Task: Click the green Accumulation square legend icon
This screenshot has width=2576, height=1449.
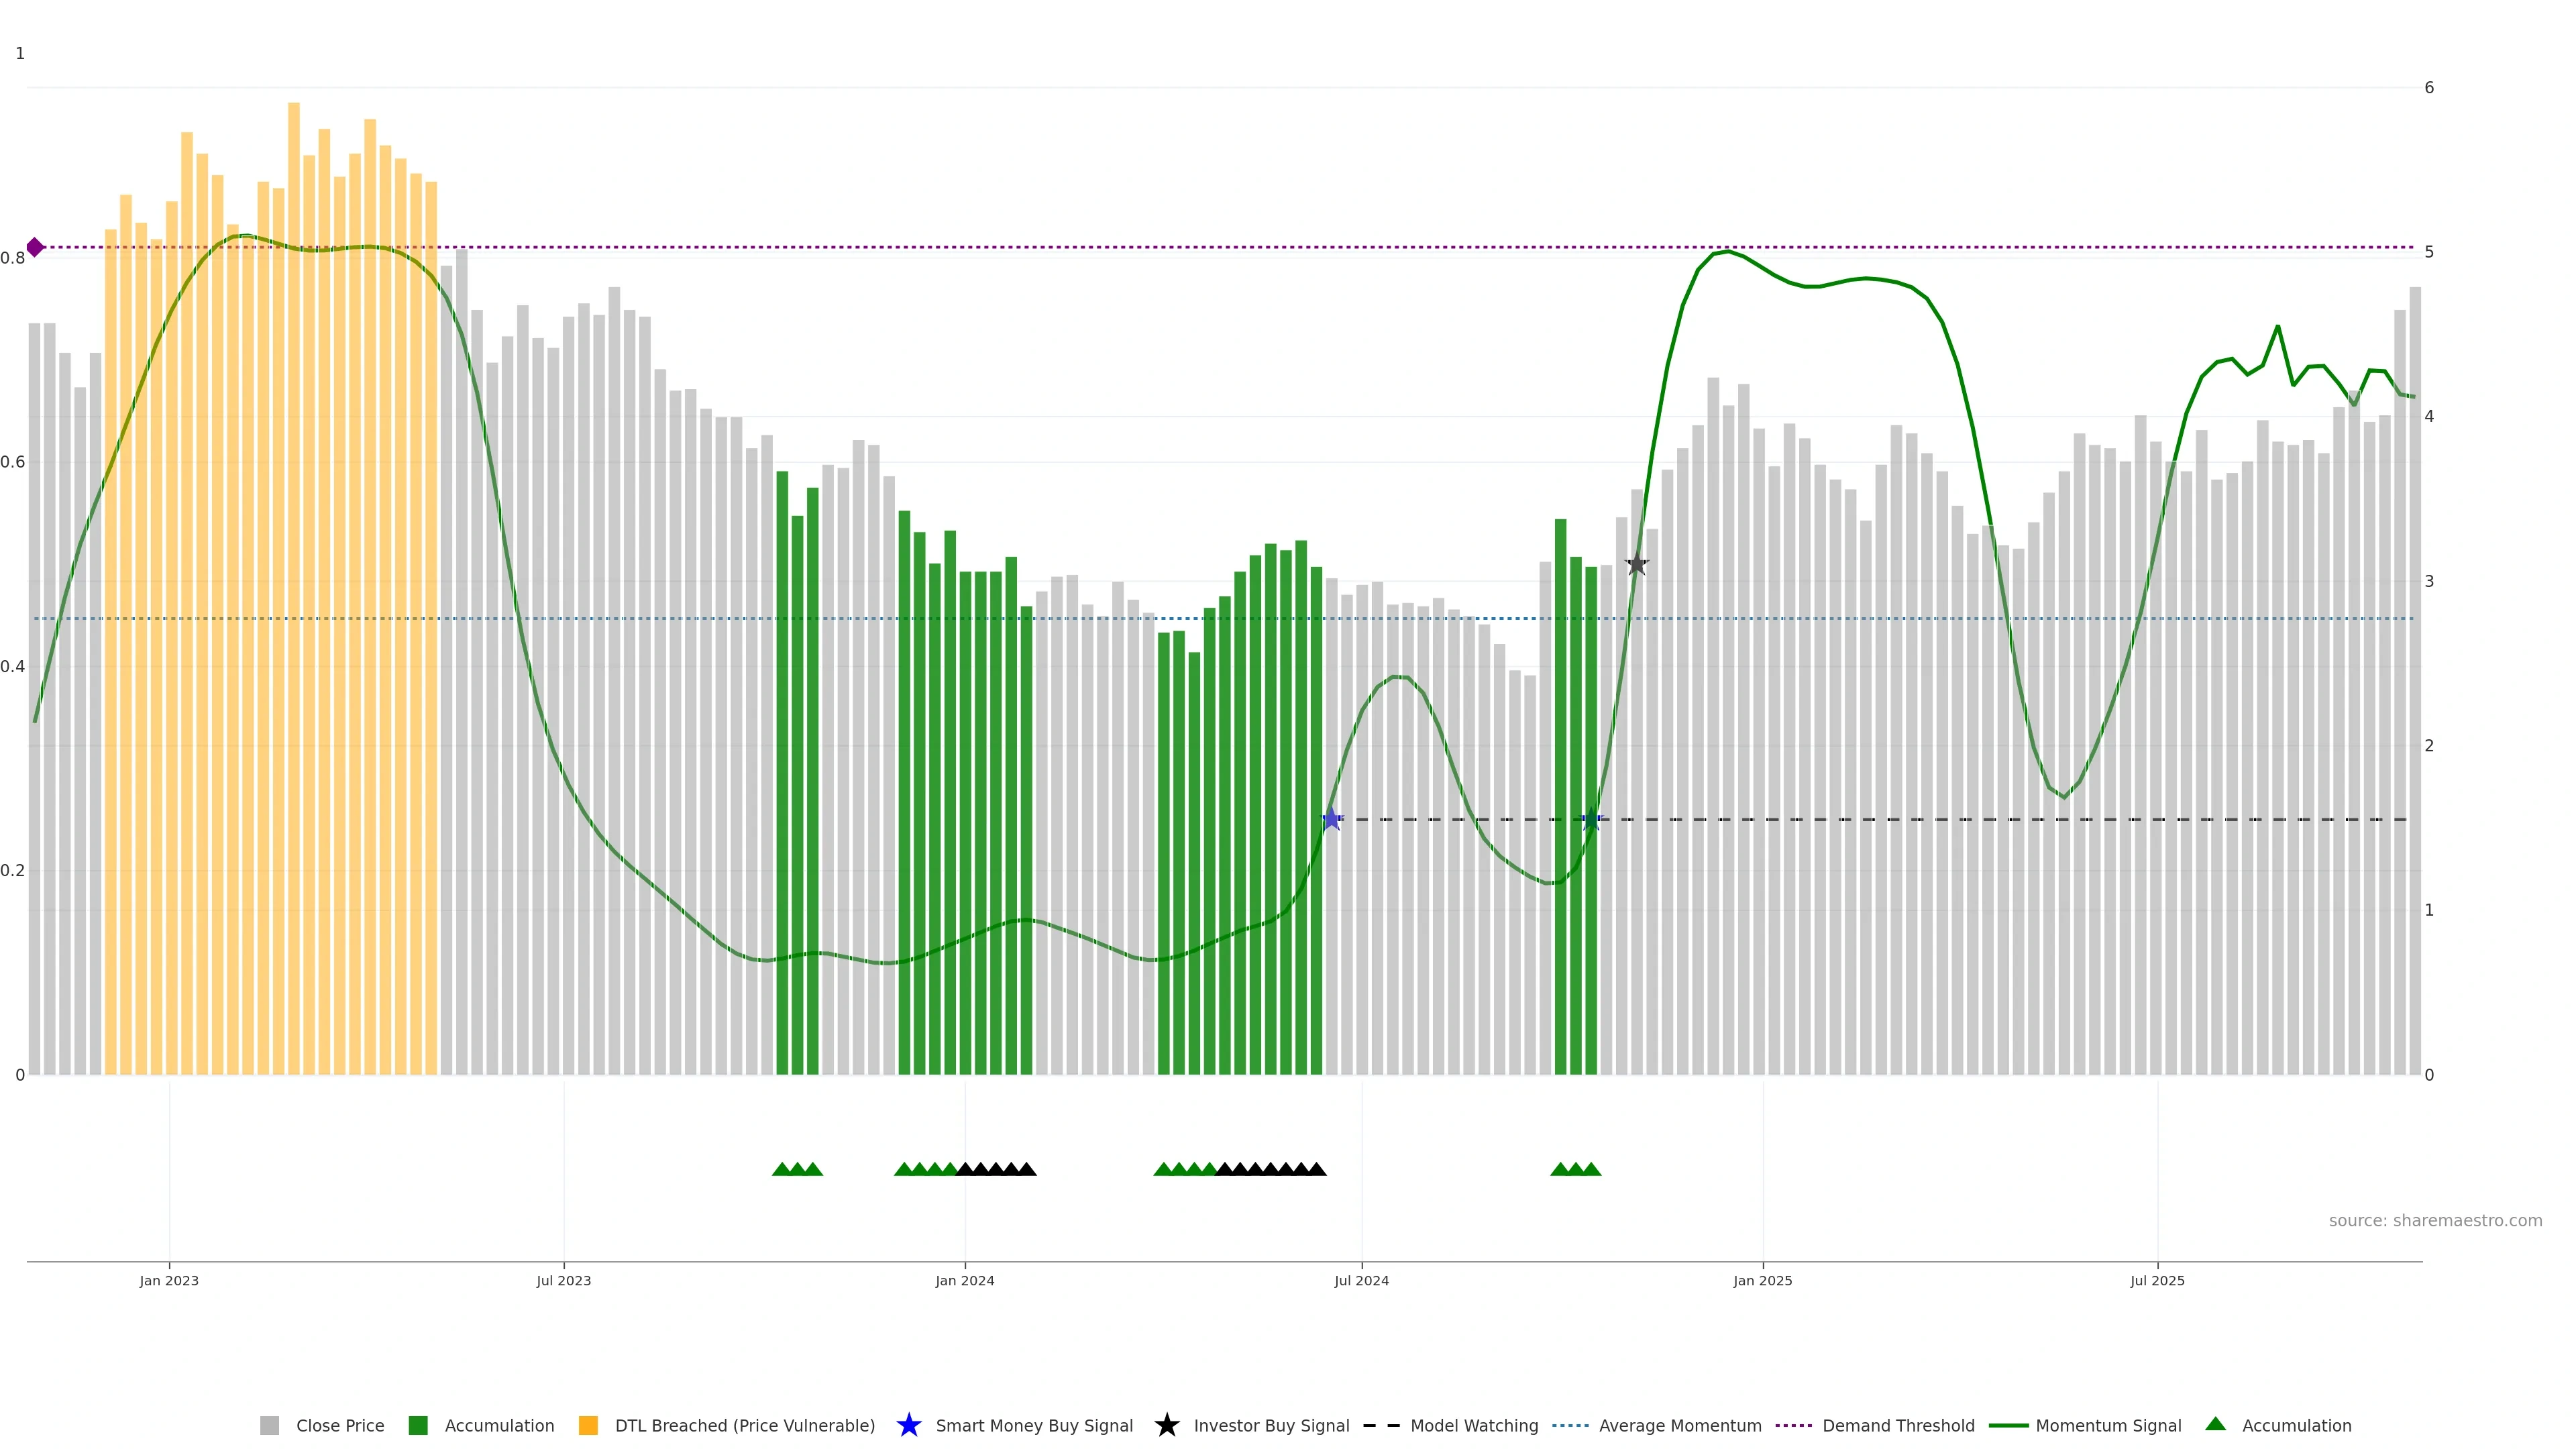Action: (x=418, y=1425)
